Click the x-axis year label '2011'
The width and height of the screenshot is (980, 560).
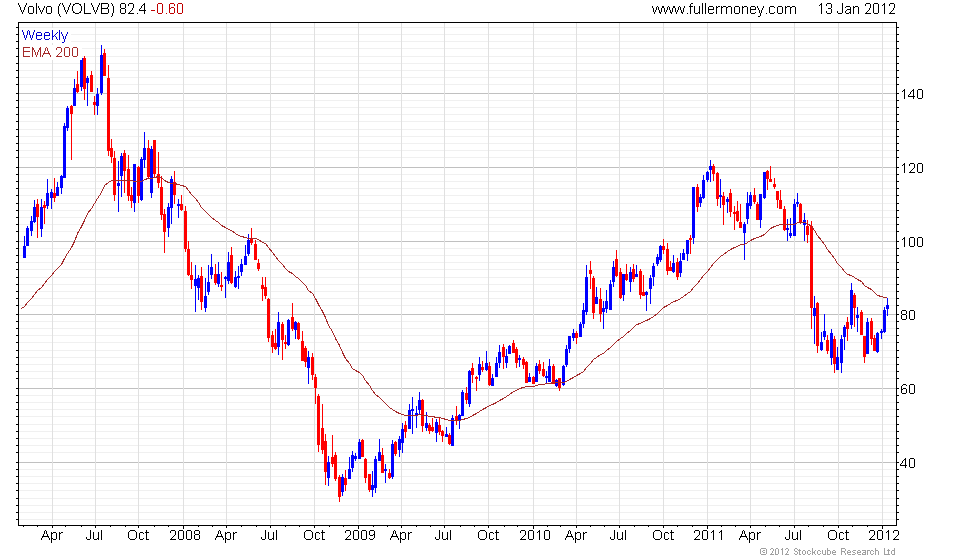pos(709,536)
